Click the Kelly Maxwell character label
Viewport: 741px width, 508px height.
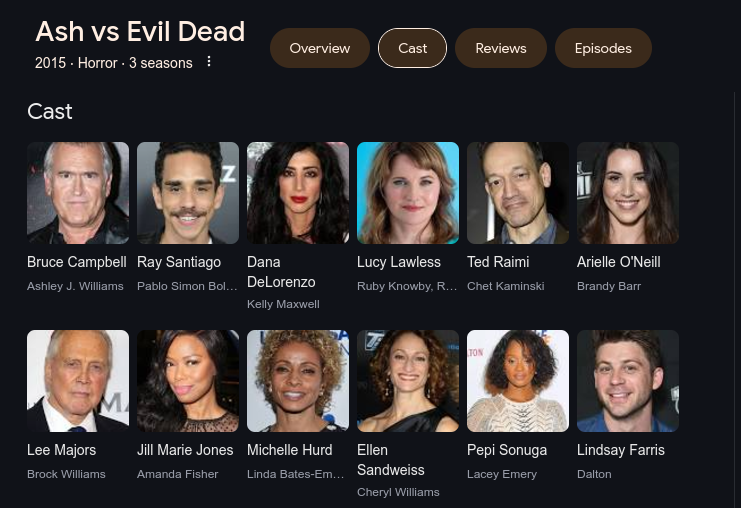click(283, 304)
